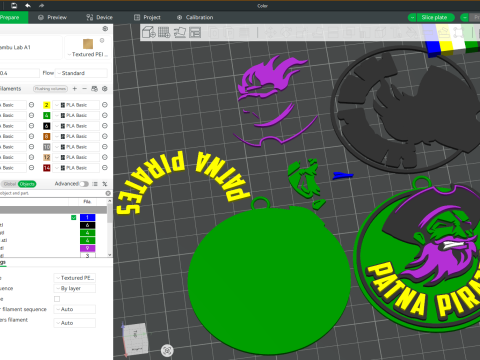Open the Textured PE dropdown in plate settings
Image resolution: width=480 pixels, height=360 pixels.
click(75, 278)
